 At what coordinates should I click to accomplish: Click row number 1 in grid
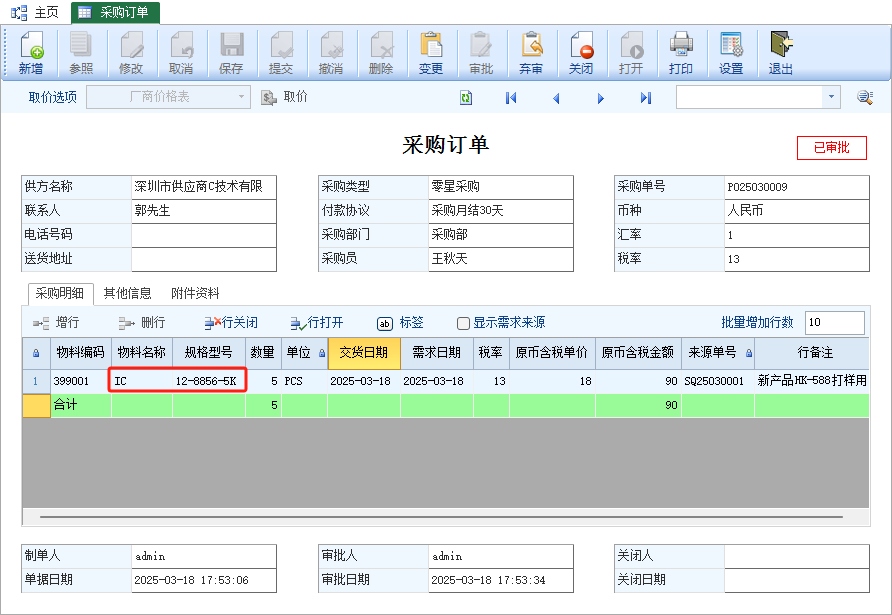coord(36,381)
